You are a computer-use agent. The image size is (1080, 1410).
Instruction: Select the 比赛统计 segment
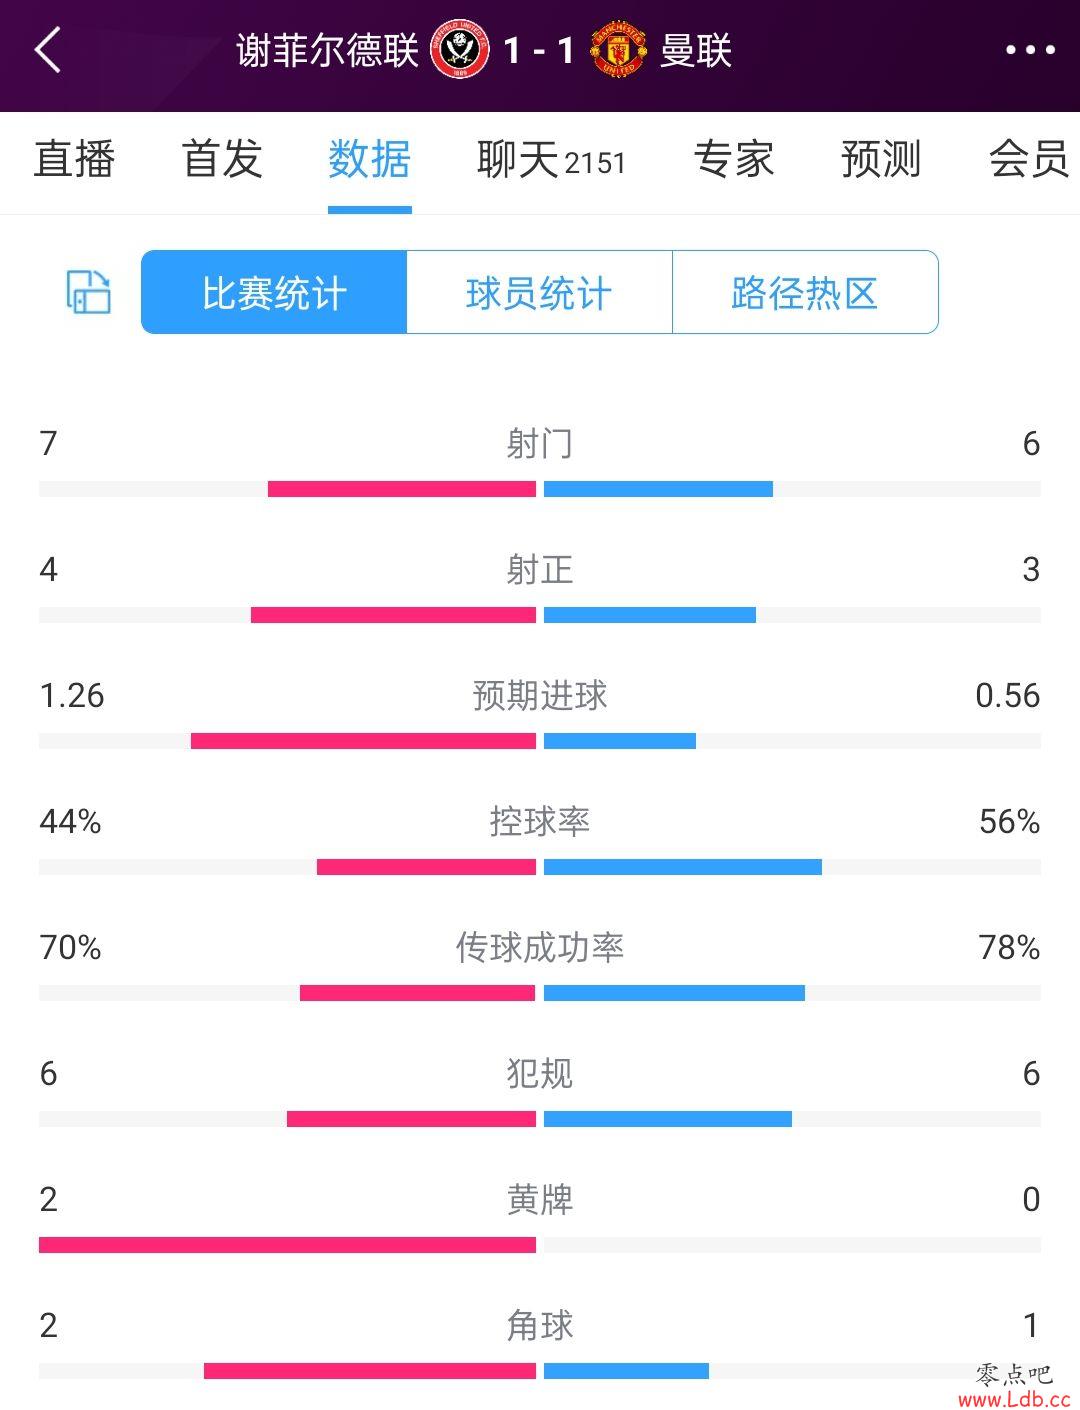(x=274, y=292)
